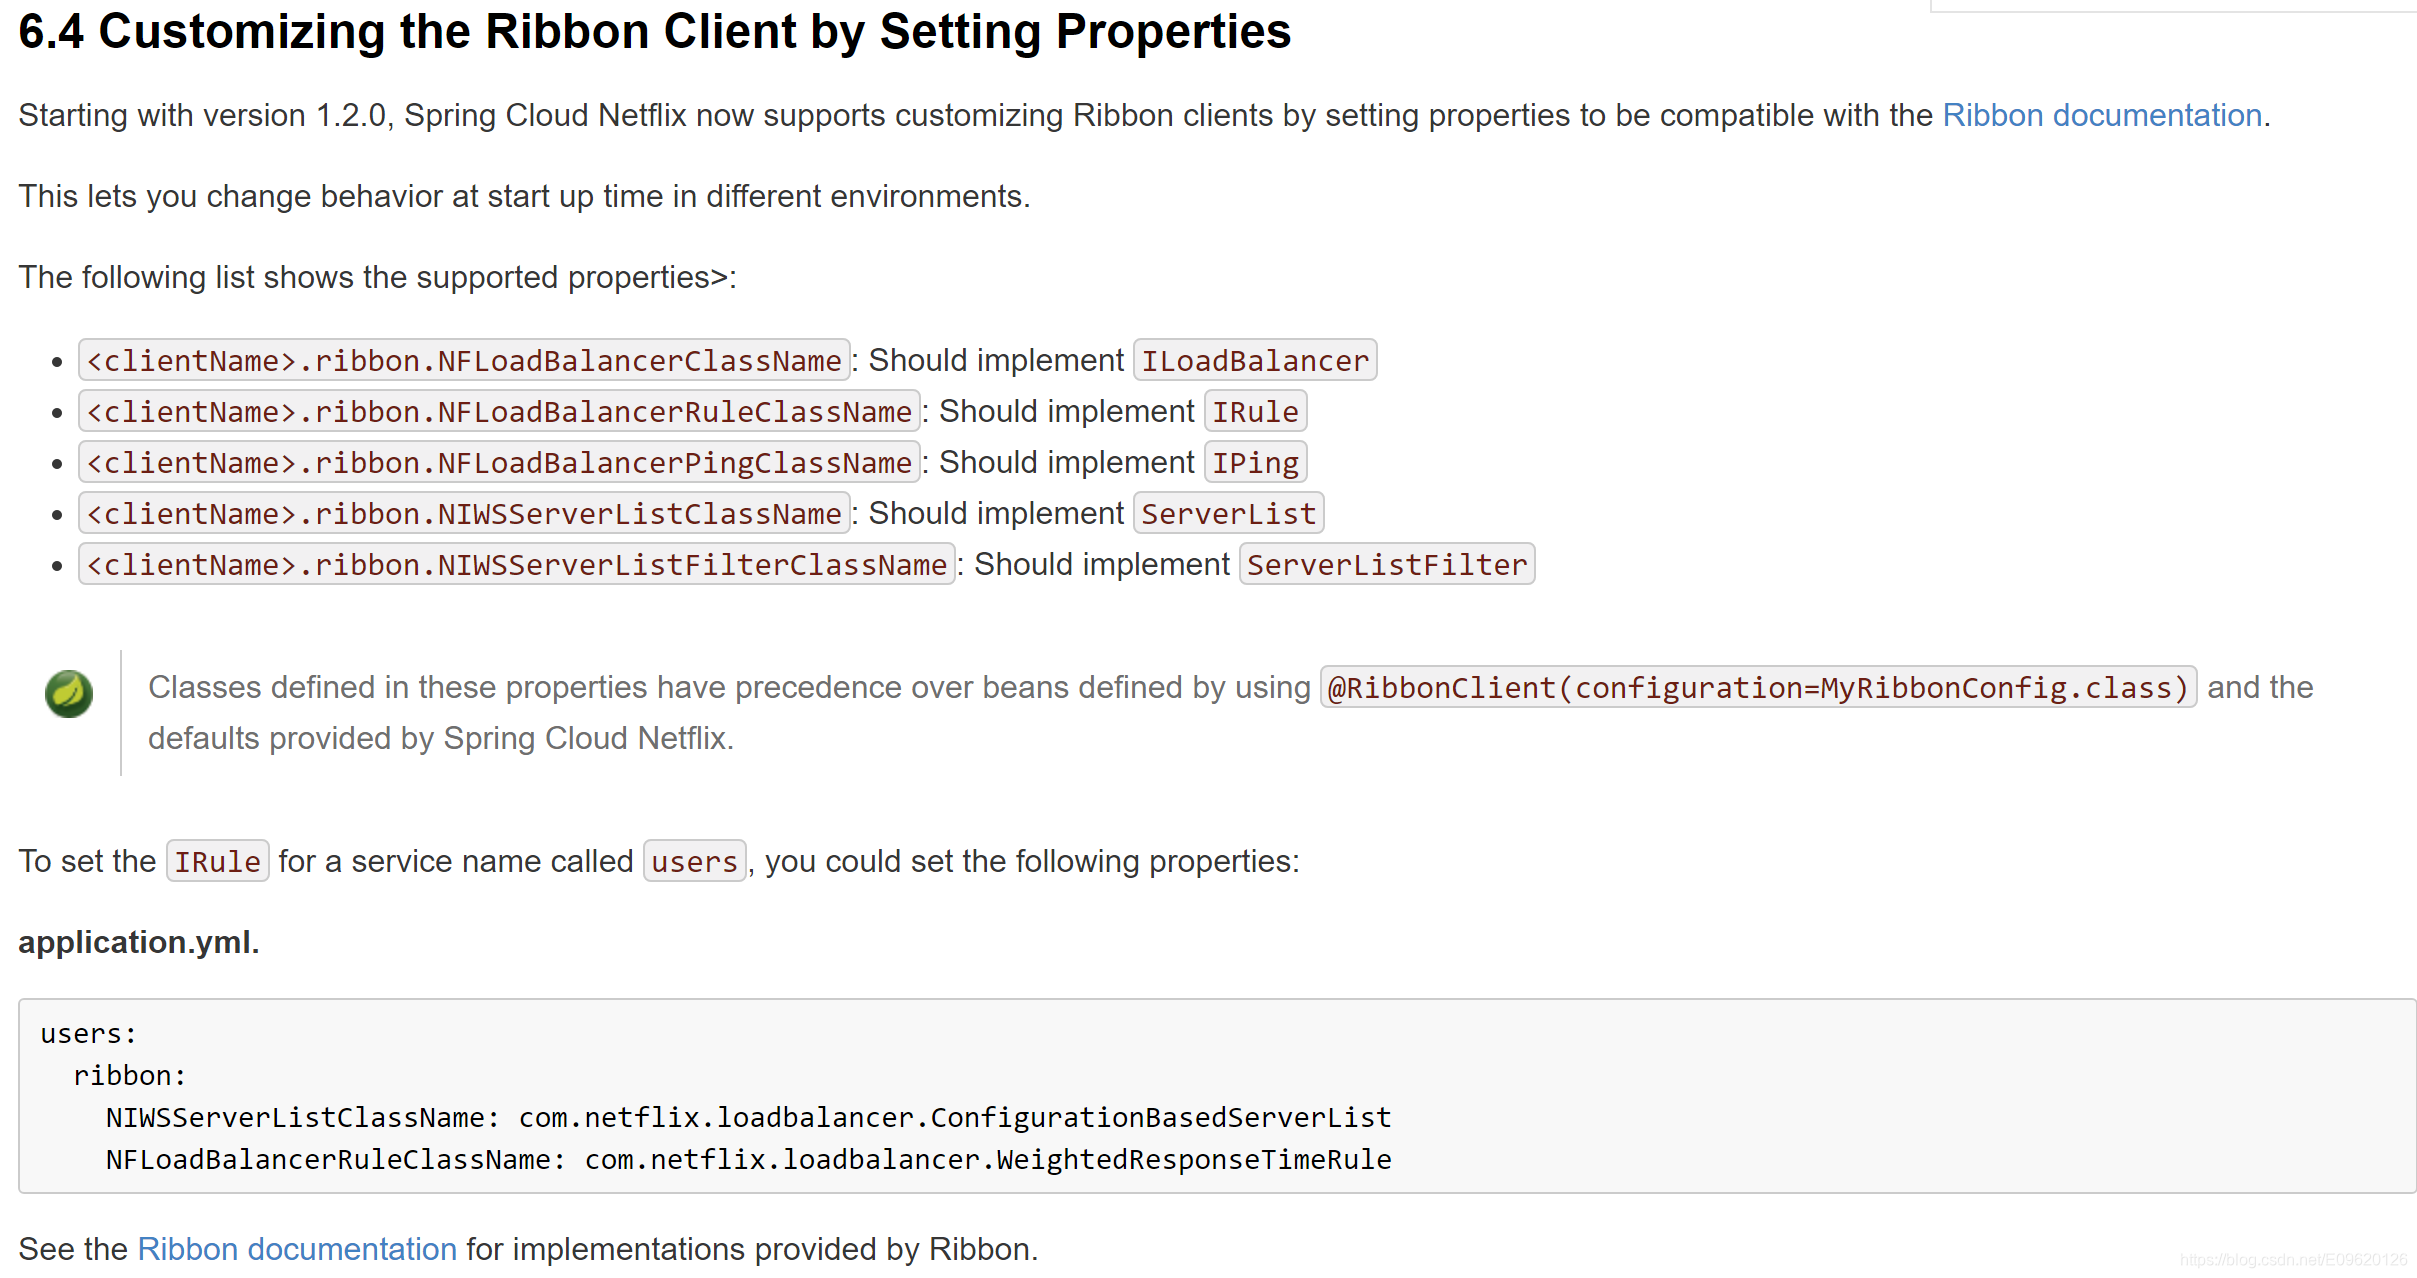Click <clientName>.ribbon.NIWSServerListClassName code text
This screenshot has width=2417, height=1278.
(464, 514)
